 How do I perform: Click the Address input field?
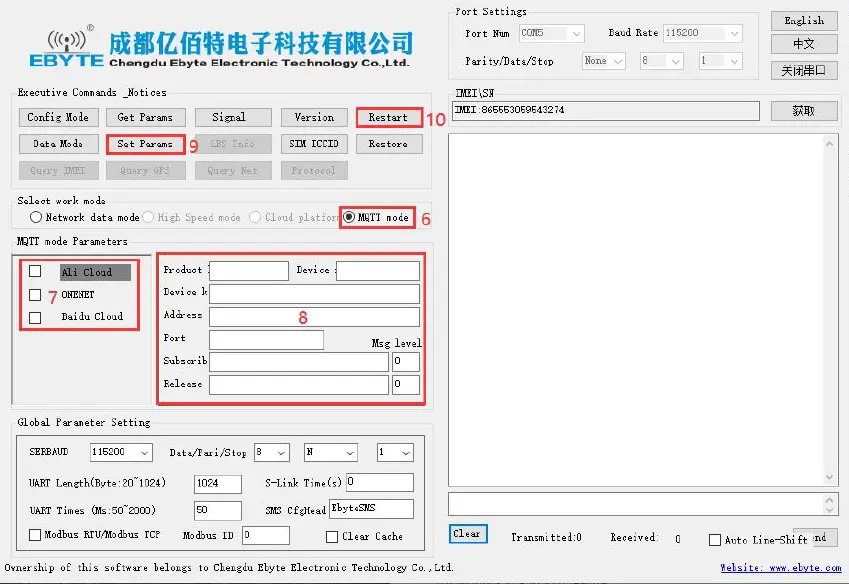pyautogui.click(x=315, y=317)
